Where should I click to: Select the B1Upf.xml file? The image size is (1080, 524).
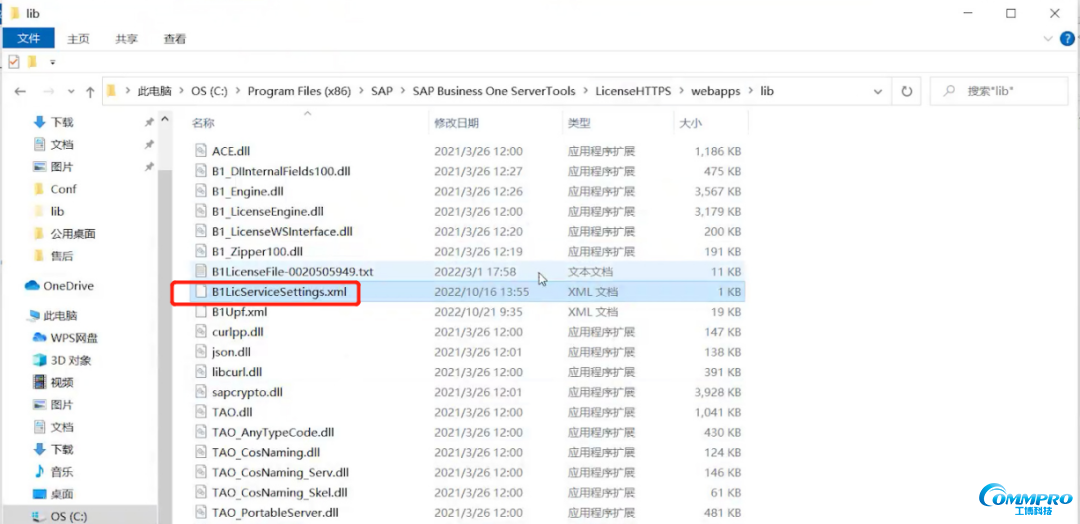(x=239, y=312)
